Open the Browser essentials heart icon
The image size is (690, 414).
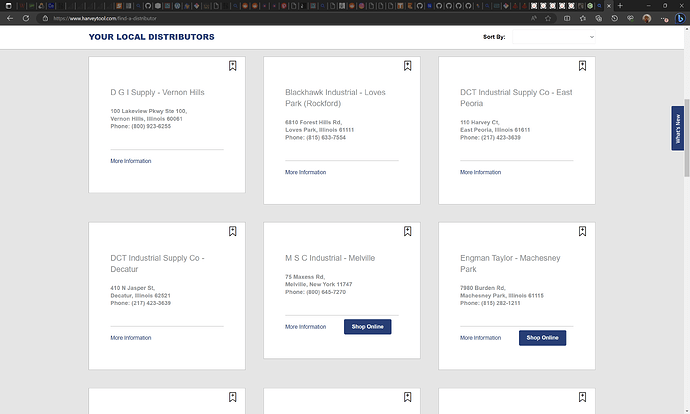[x=630, y=18]
